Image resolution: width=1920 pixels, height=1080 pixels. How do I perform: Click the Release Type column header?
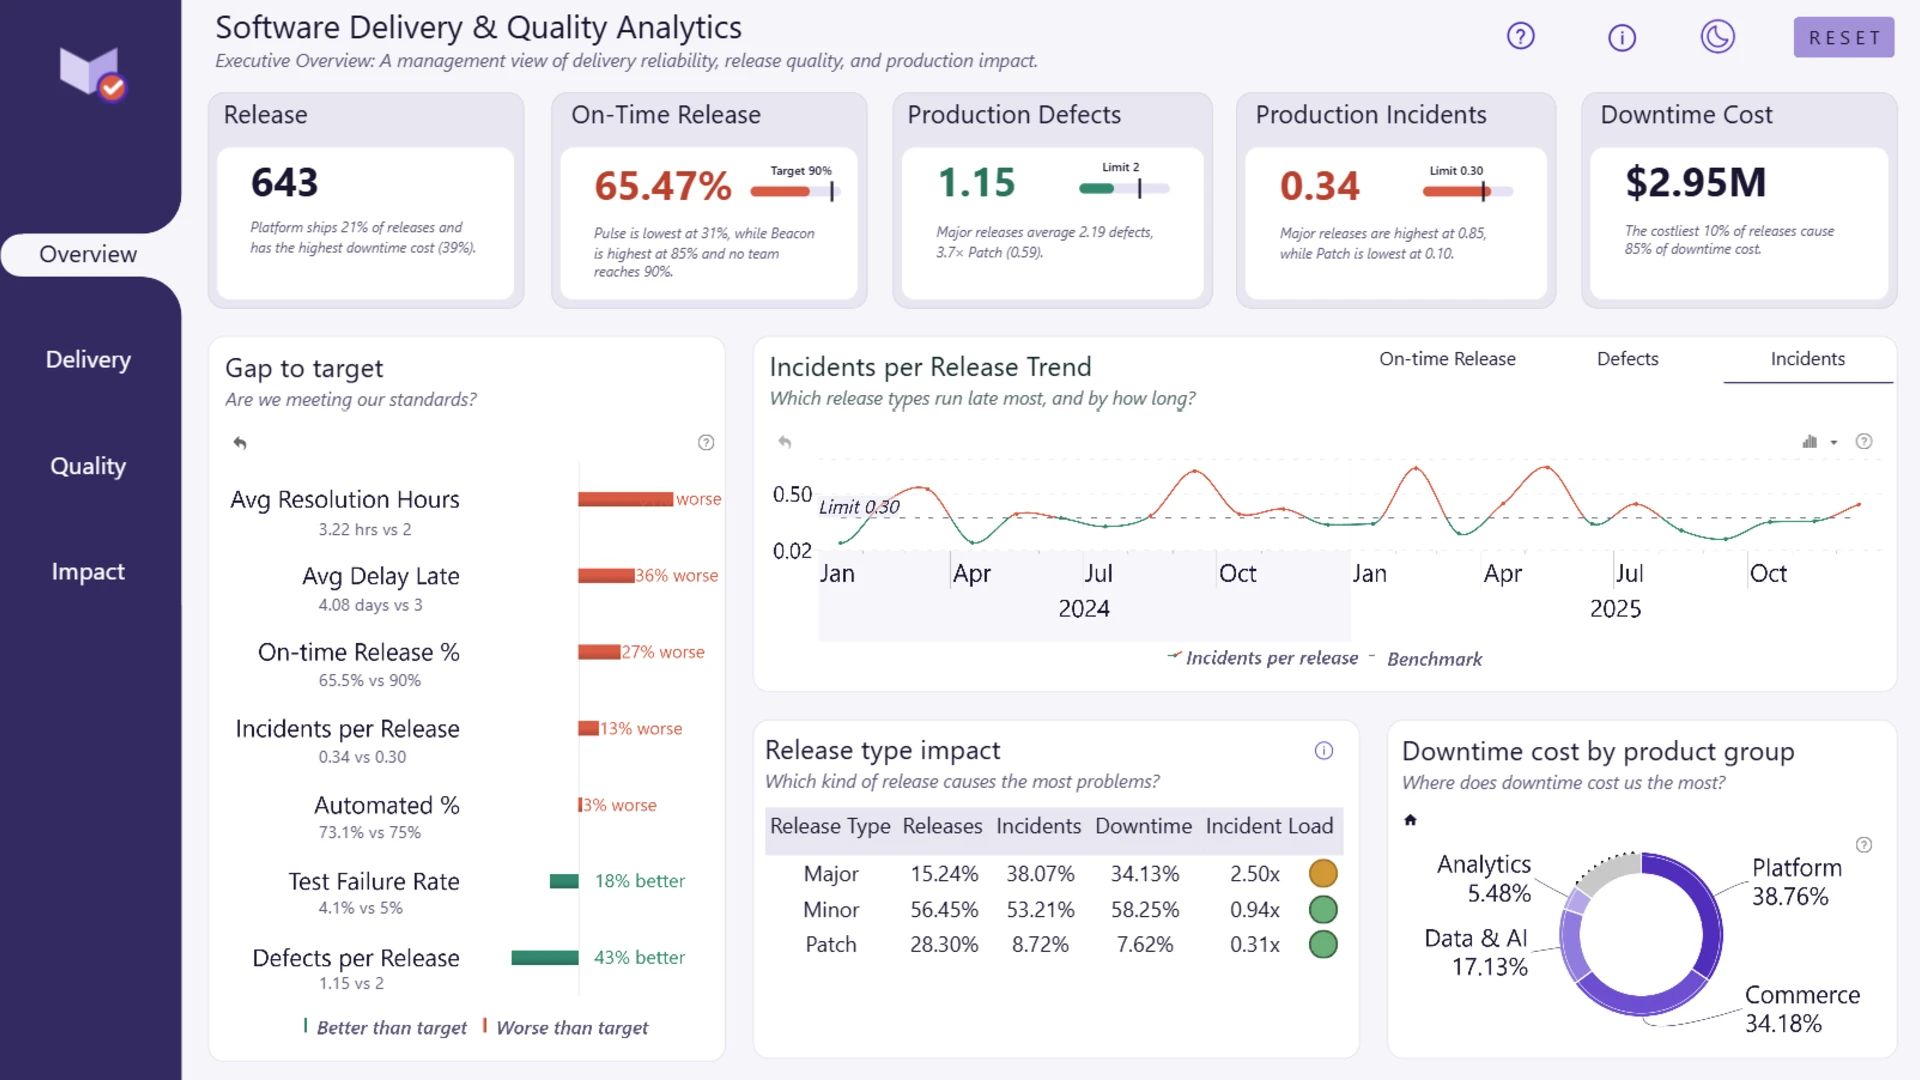(830, 826)
